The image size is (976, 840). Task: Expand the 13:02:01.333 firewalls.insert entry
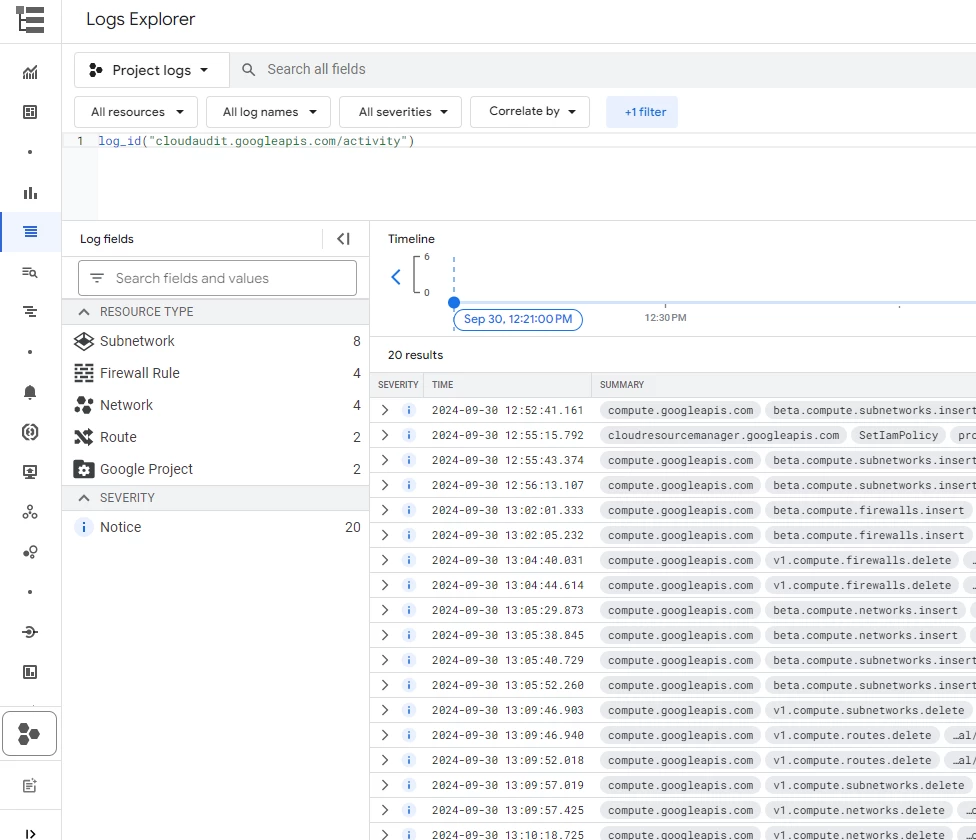coord(385,510)
